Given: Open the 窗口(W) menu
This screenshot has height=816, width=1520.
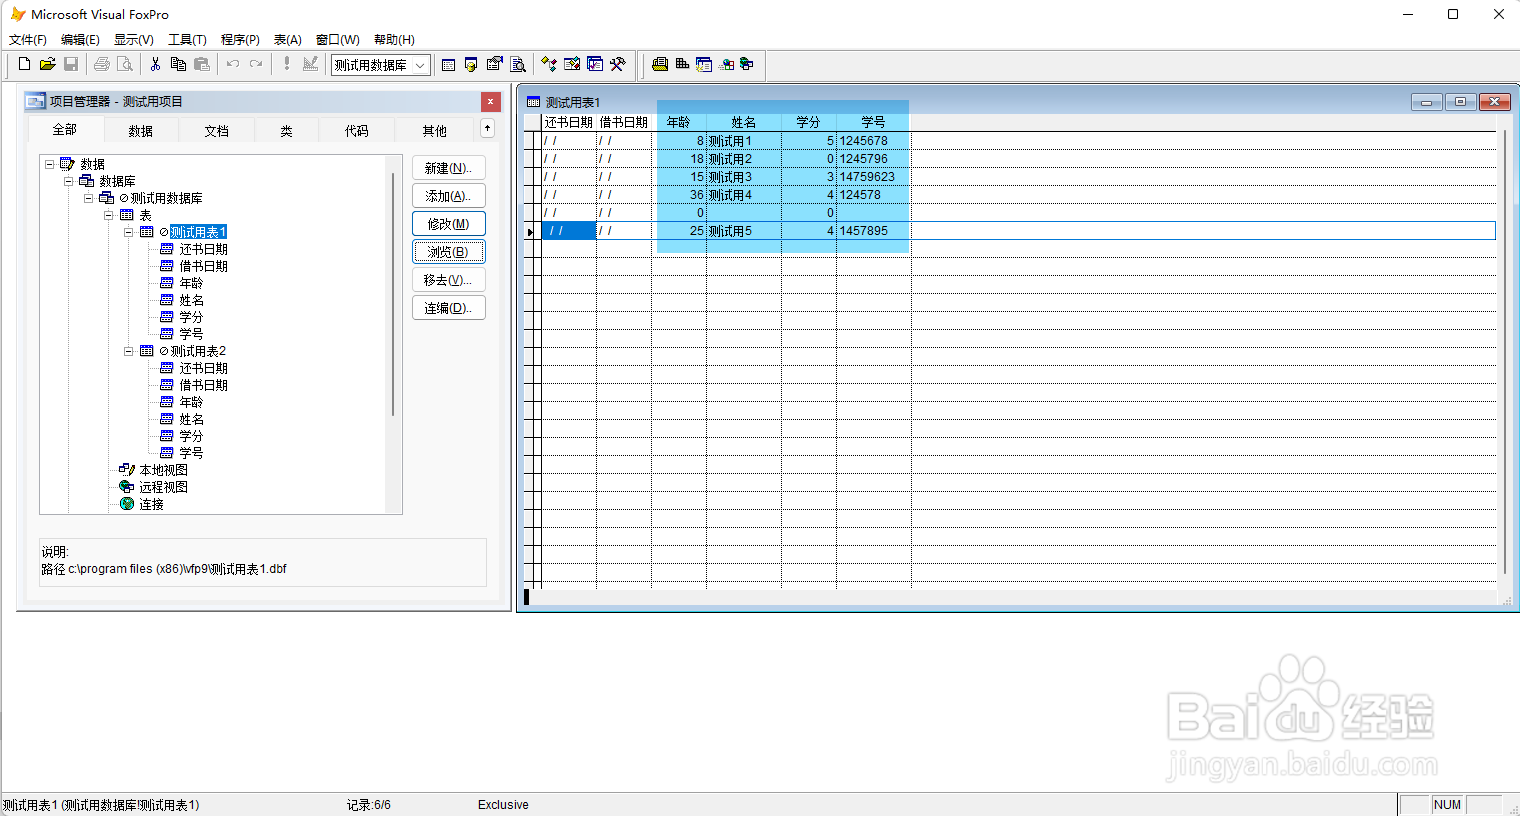Looking at the screenshot, I should pyautogui.click(x=338, y=40).
